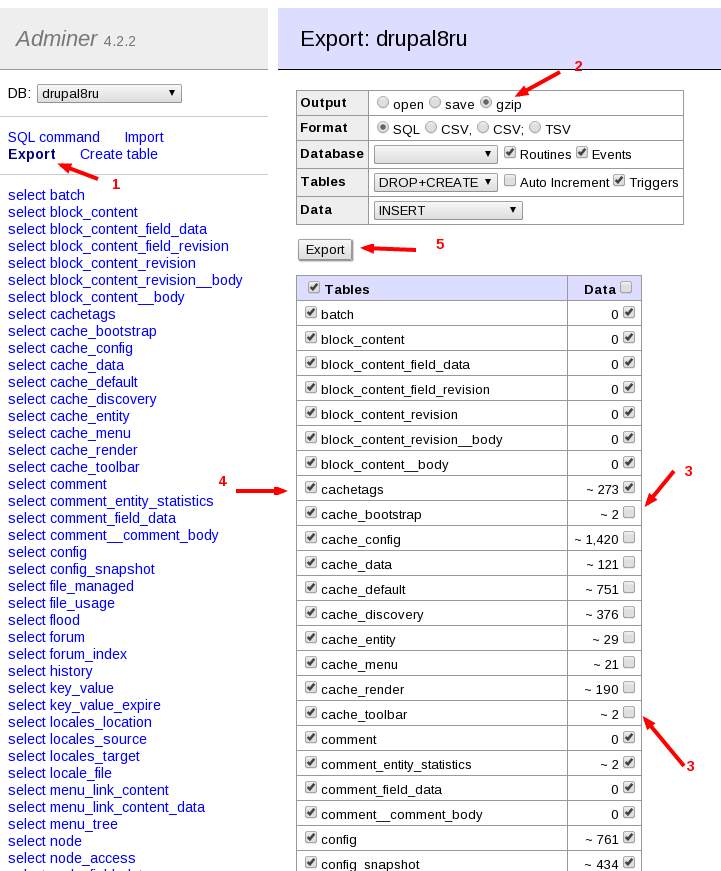Toggle the comment_field_data data checkbox

click(x=629, y=787)
